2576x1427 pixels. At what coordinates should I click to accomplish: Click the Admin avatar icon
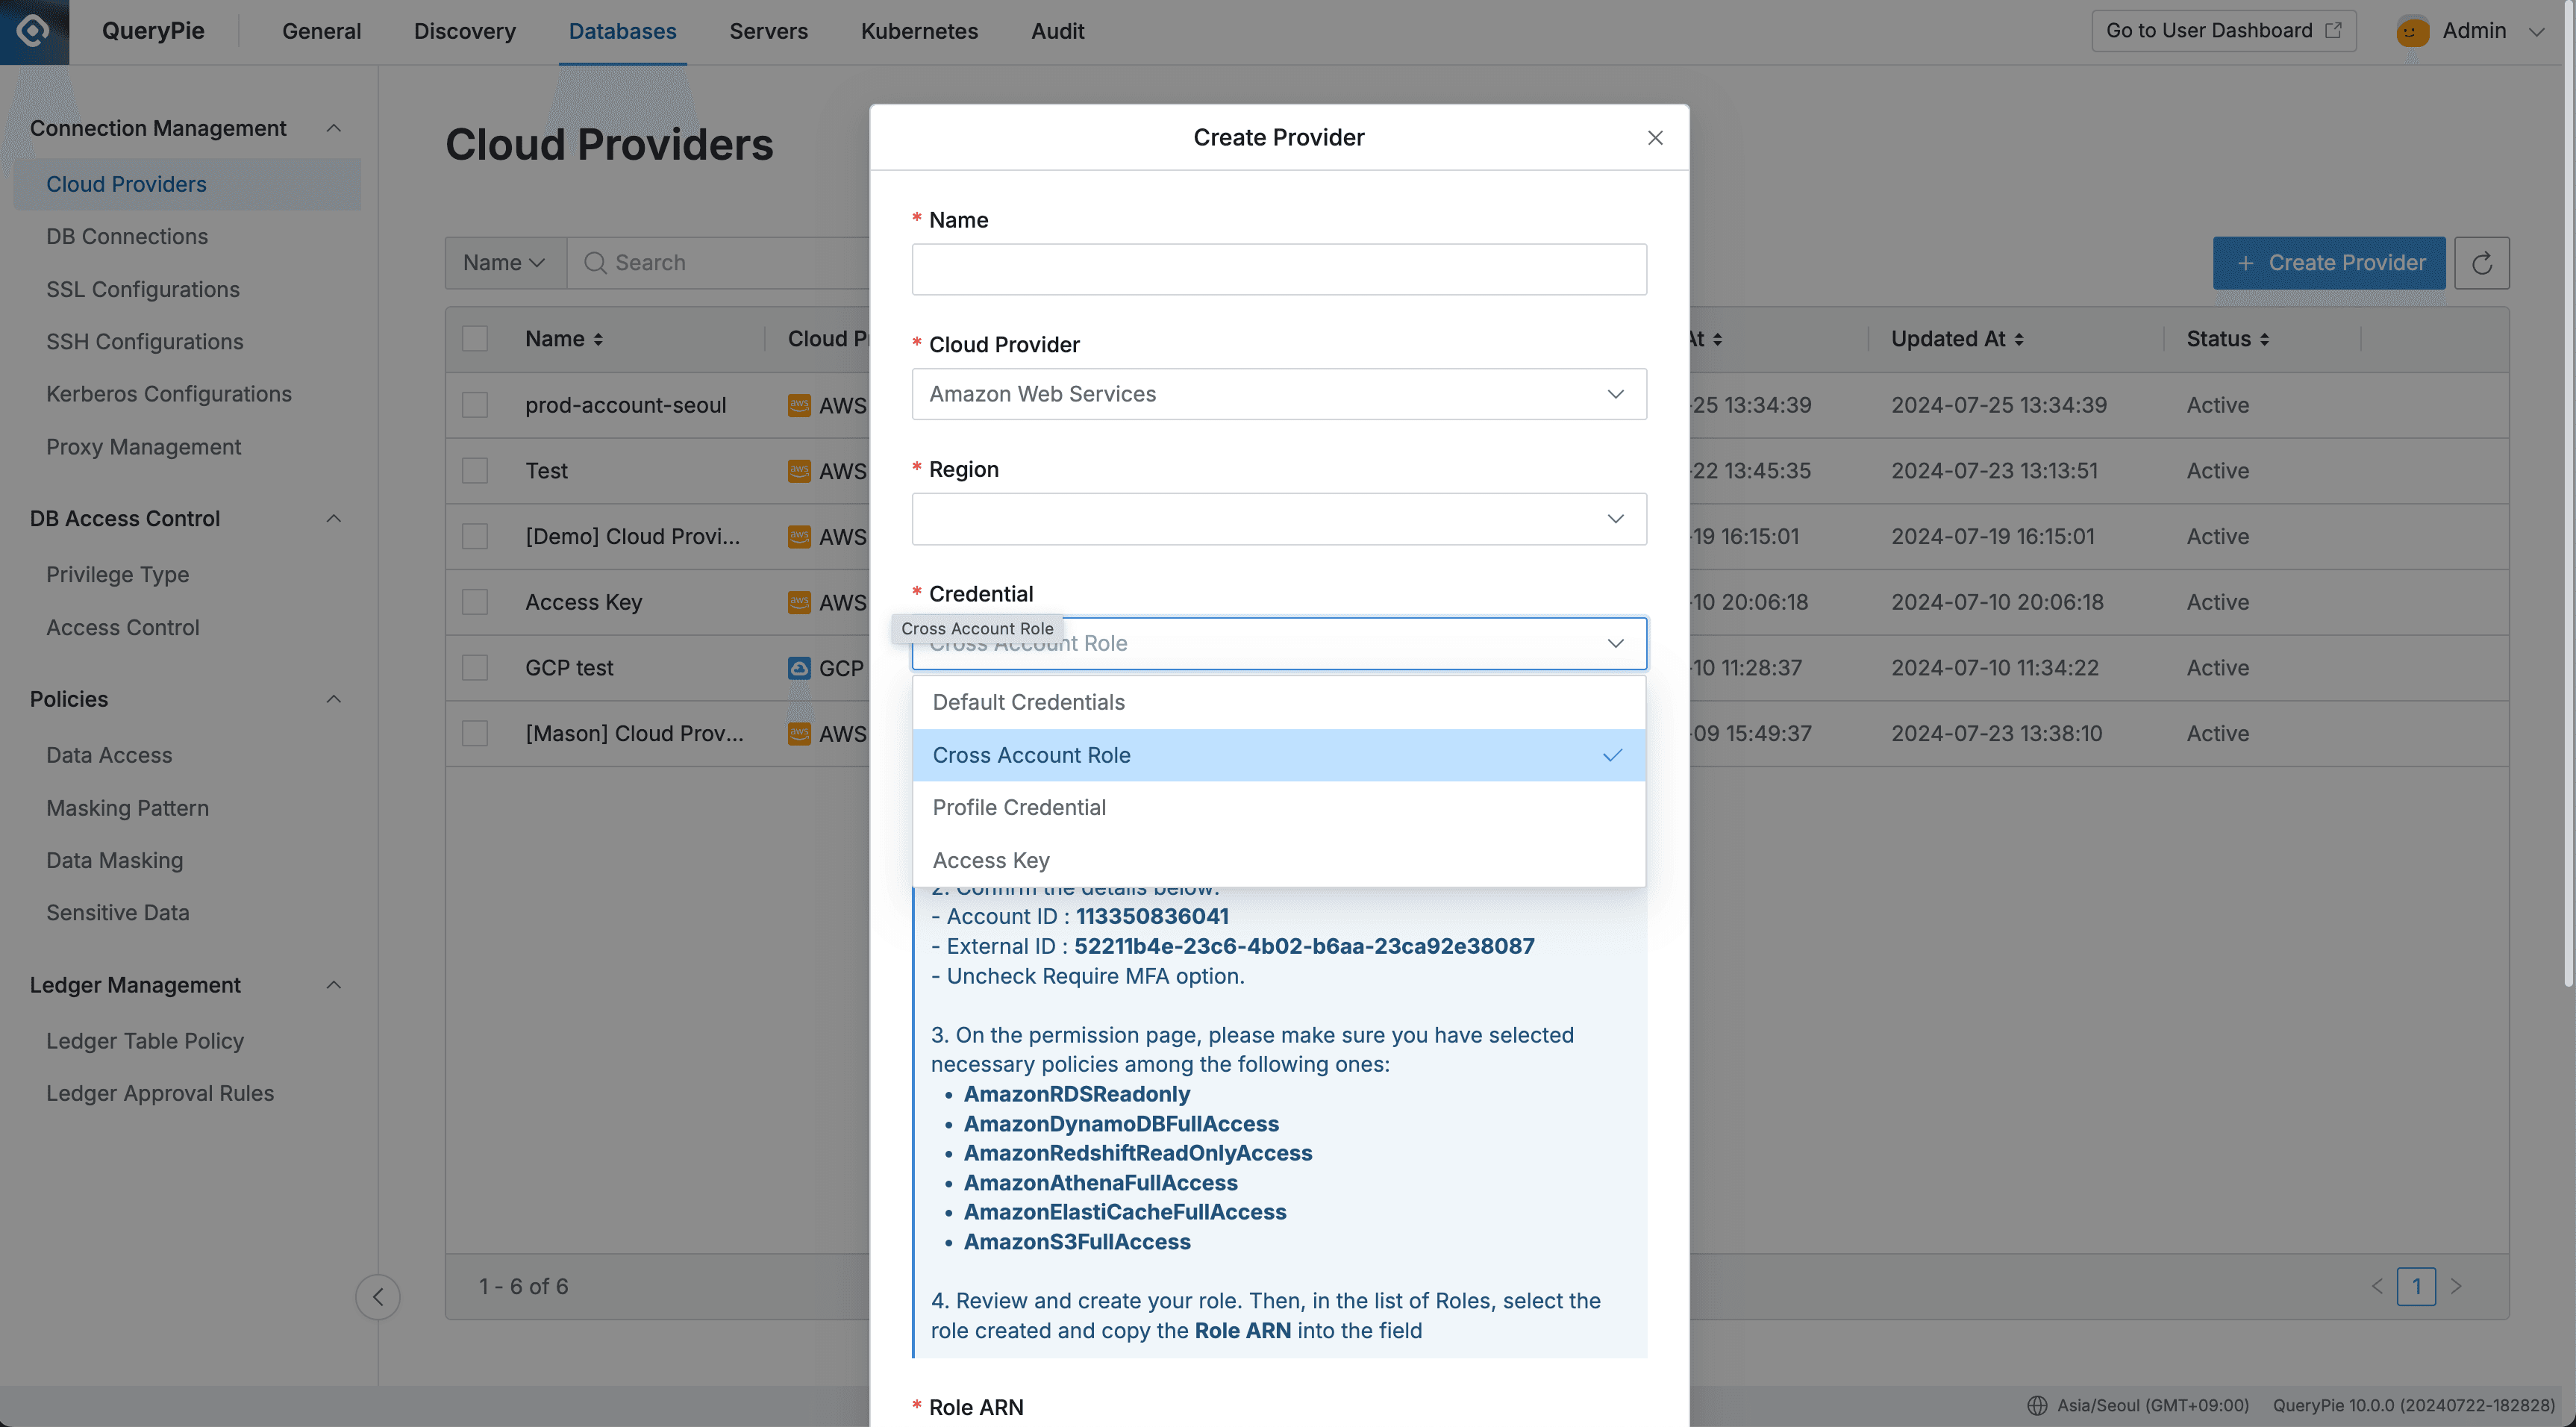(x=2413, y=31)
